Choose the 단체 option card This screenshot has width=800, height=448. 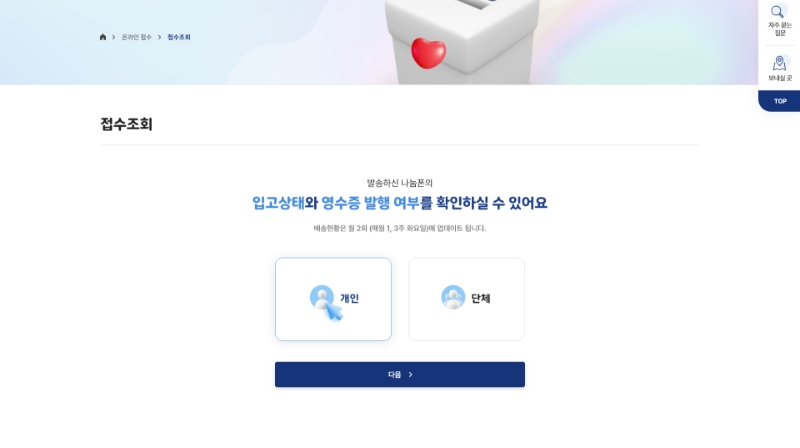pyautogui.click(x=466, y=299)
